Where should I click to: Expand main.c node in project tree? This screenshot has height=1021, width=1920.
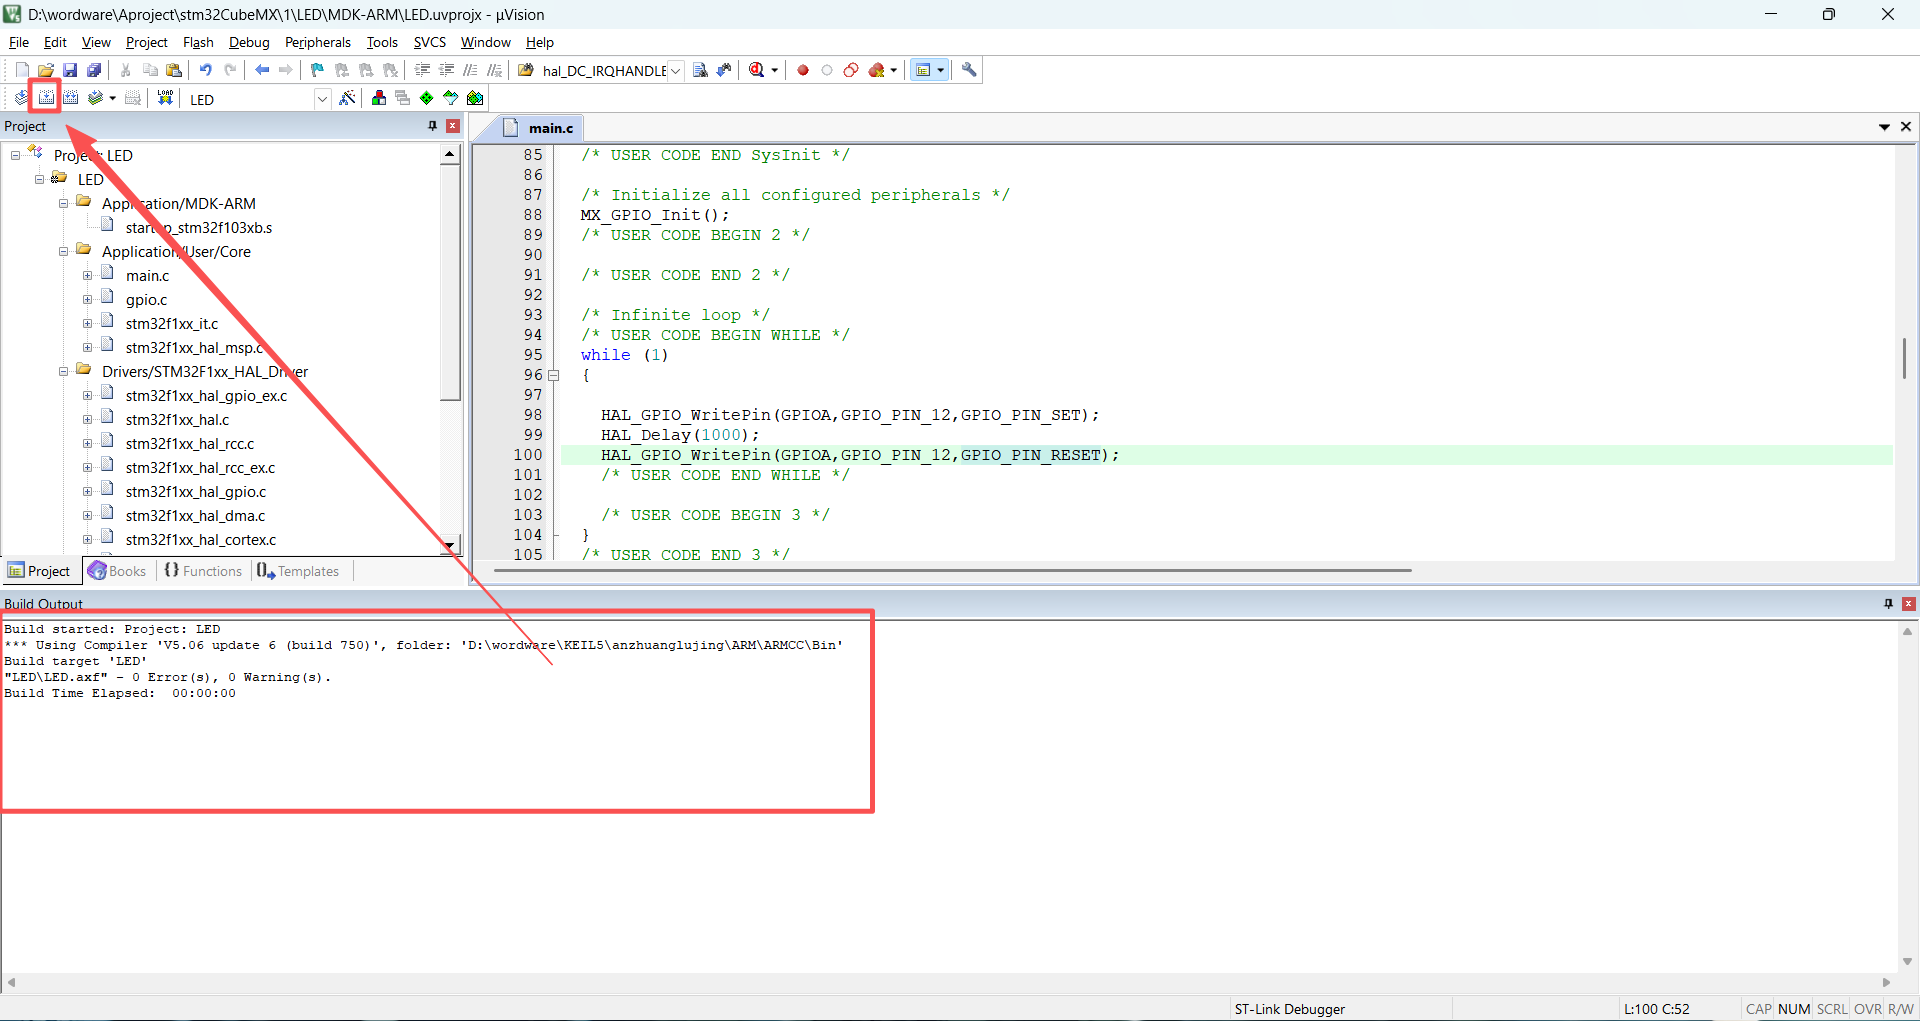pos(87,275)
